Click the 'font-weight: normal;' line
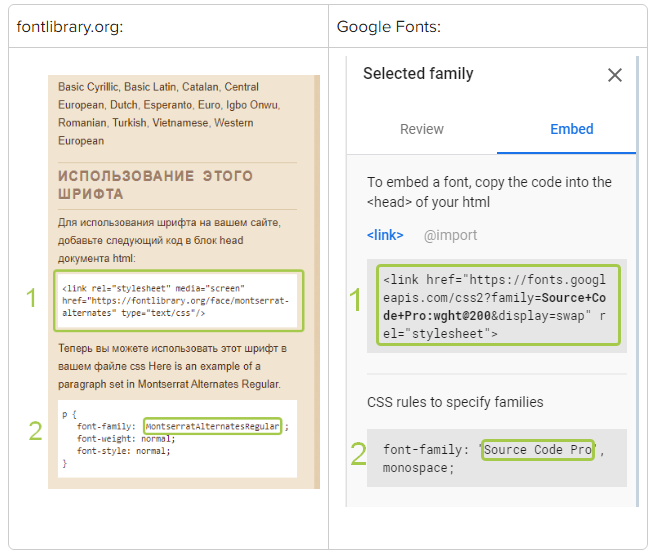Viewport: 657px width, 555px height. click(126, 439)
